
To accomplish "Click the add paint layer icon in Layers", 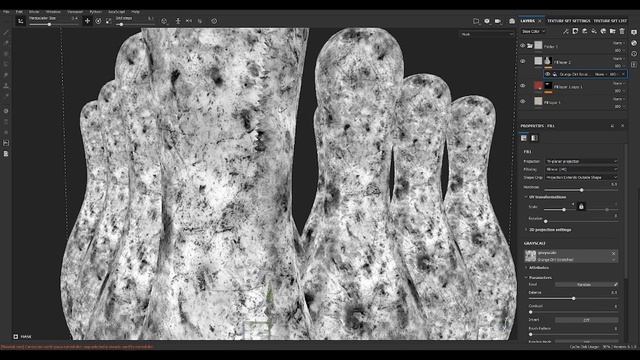I will click(x=584, y=31).
